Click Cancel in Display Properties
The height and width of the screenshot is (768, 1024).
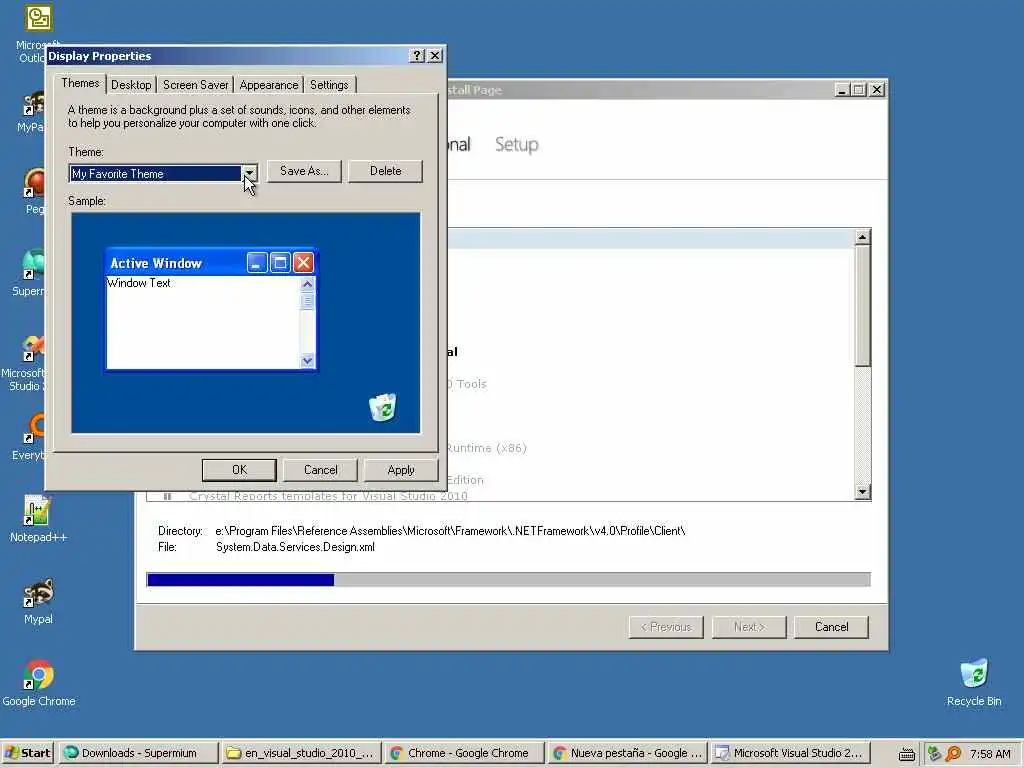click(321, 470)
